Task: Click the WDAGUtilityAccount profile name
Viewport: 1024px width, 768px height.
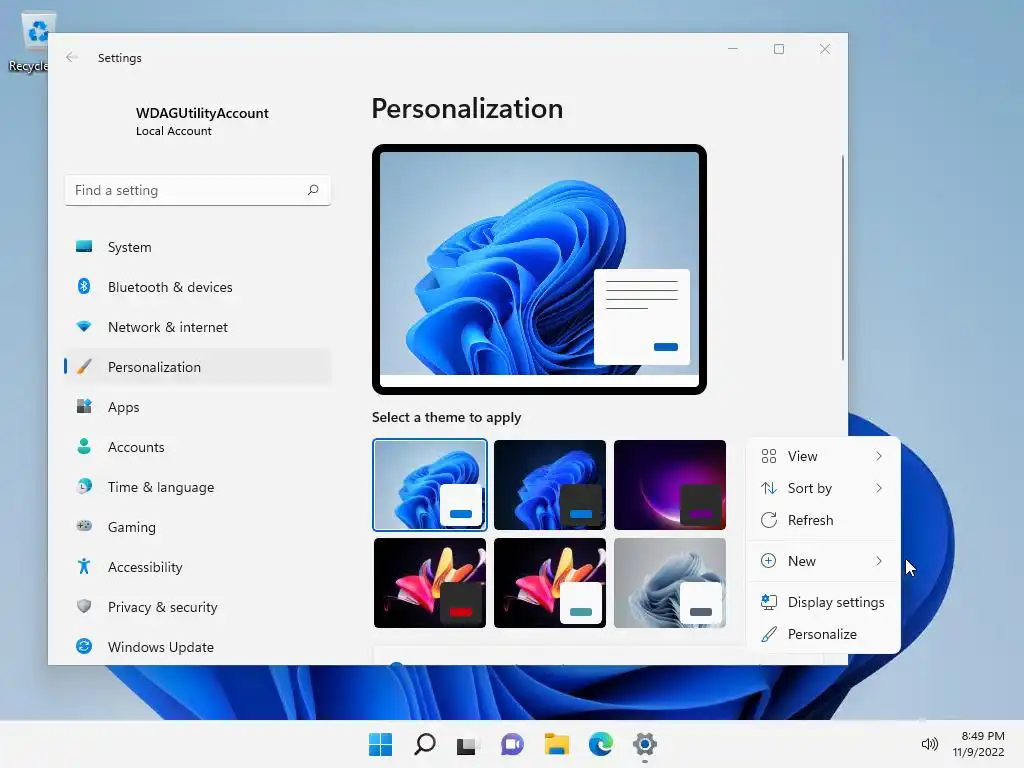Action: tap(202, 113)
